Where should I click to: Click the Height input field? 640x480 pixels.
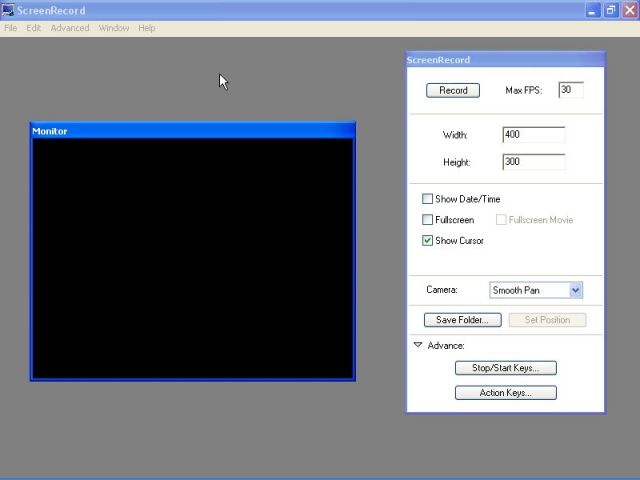(x=534, y=162)
